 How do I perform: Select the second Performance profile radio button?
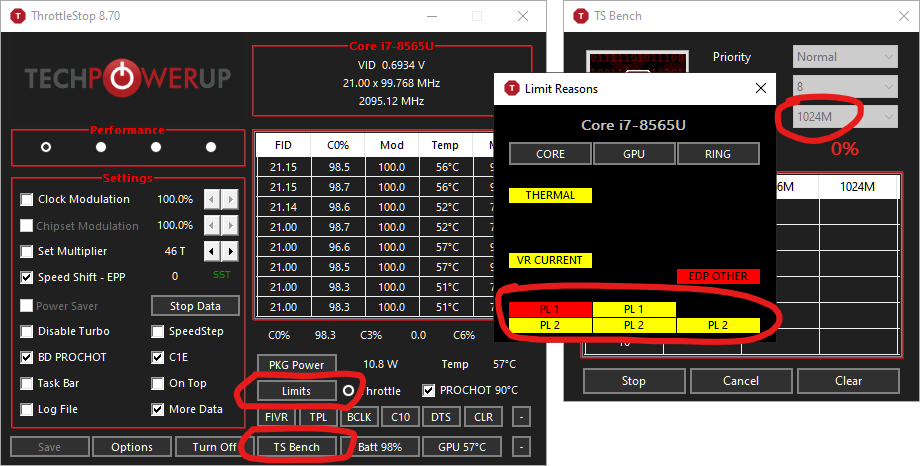click(x=101, y=147)
